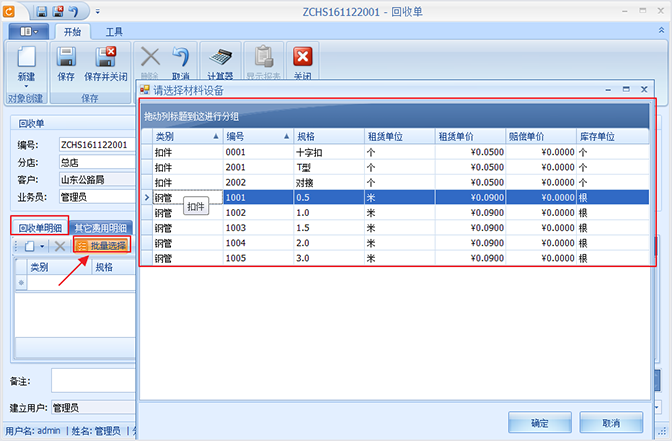
Task: Switch to the 其它费用明细 tab
Action: pos(102,227)
